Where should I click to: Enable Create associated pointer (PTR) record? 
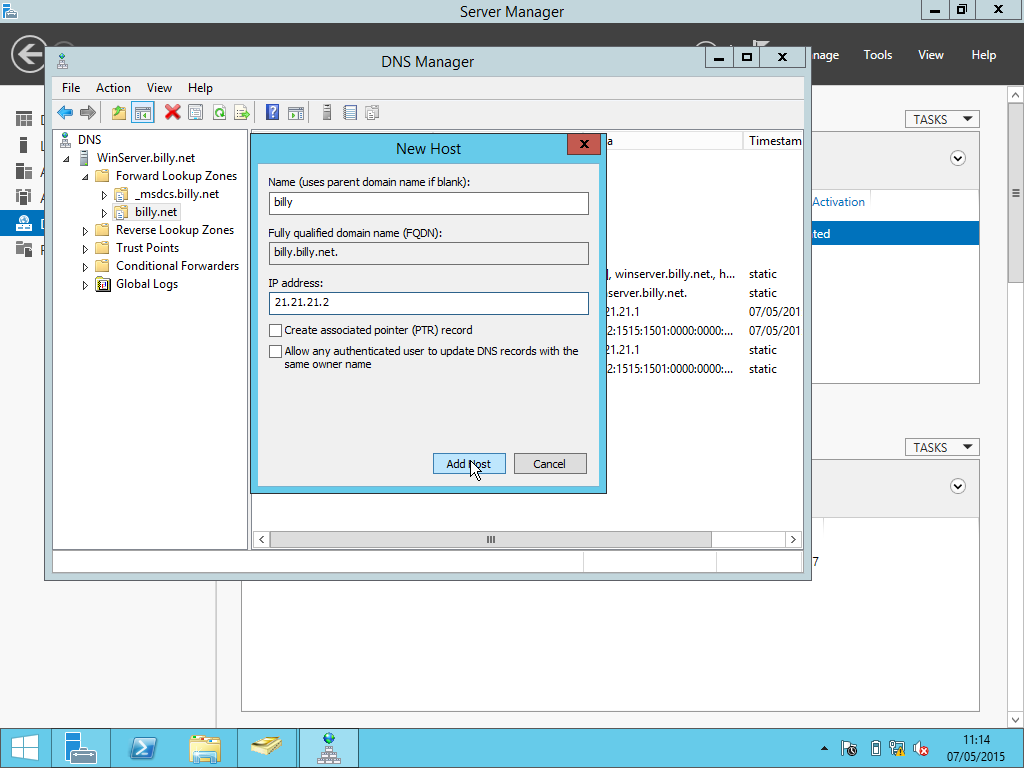276,330
